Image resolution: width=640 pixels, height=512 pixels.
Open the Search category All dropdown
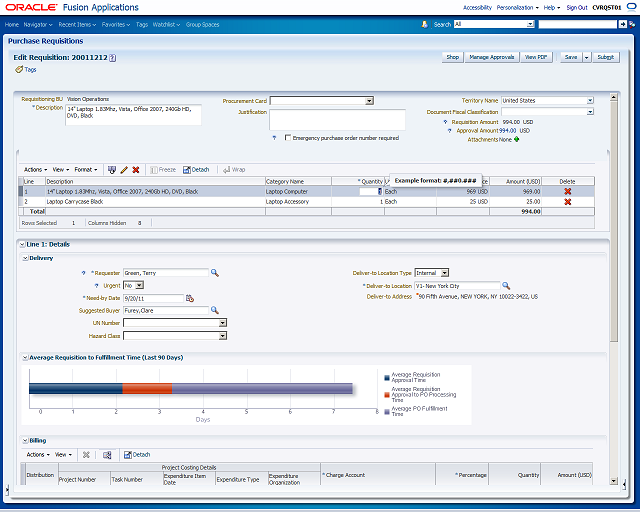click(x=531, y=24)
